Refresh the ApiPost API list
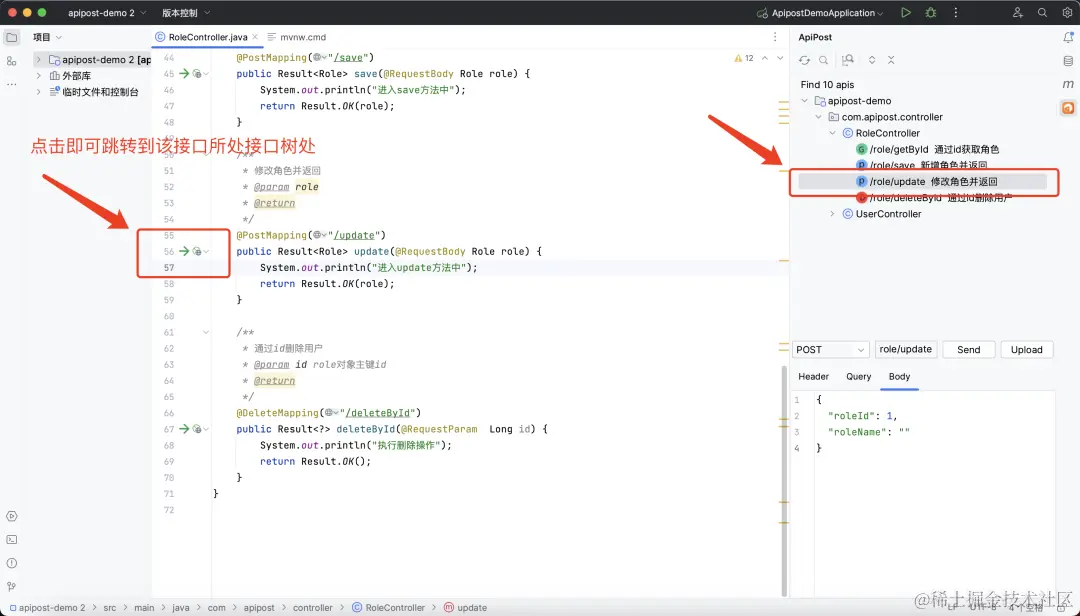This screenshot has height=616, width=1080. [x=804, y=60]
